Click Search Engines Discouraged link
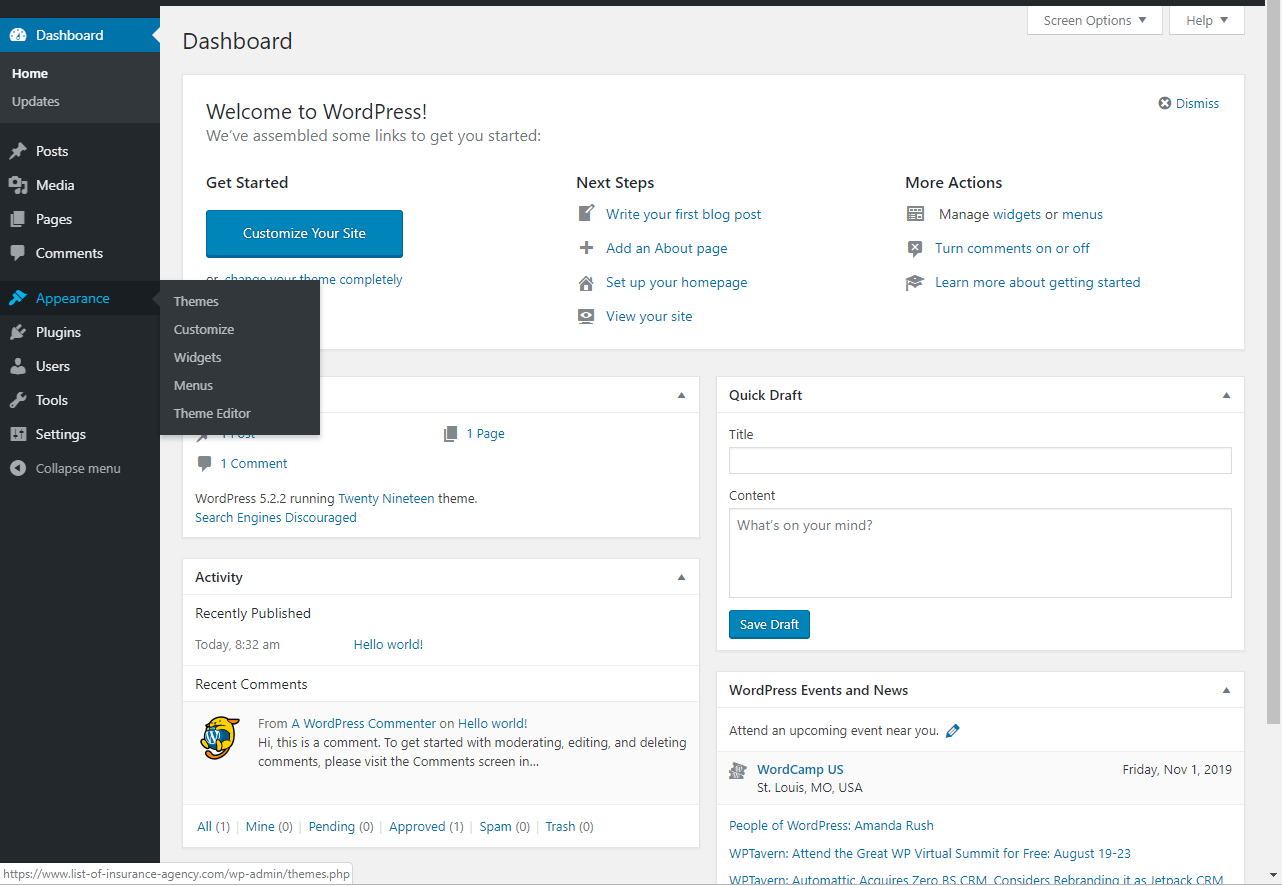 276,518
